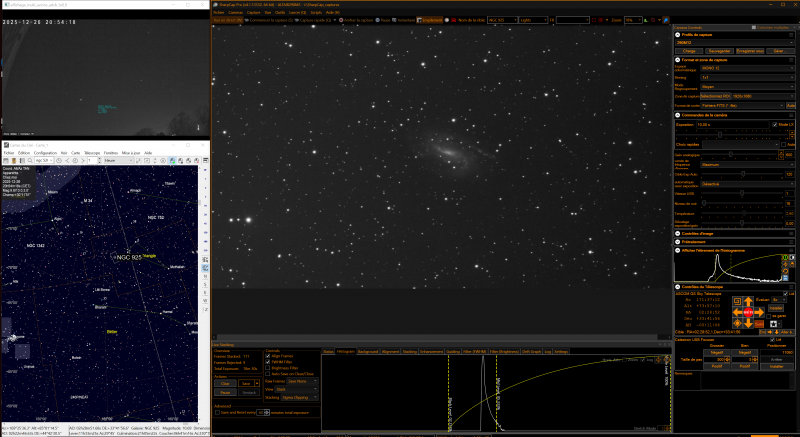
Task: Slew telescope left with the orange left arrow
Action: [737, 313]
